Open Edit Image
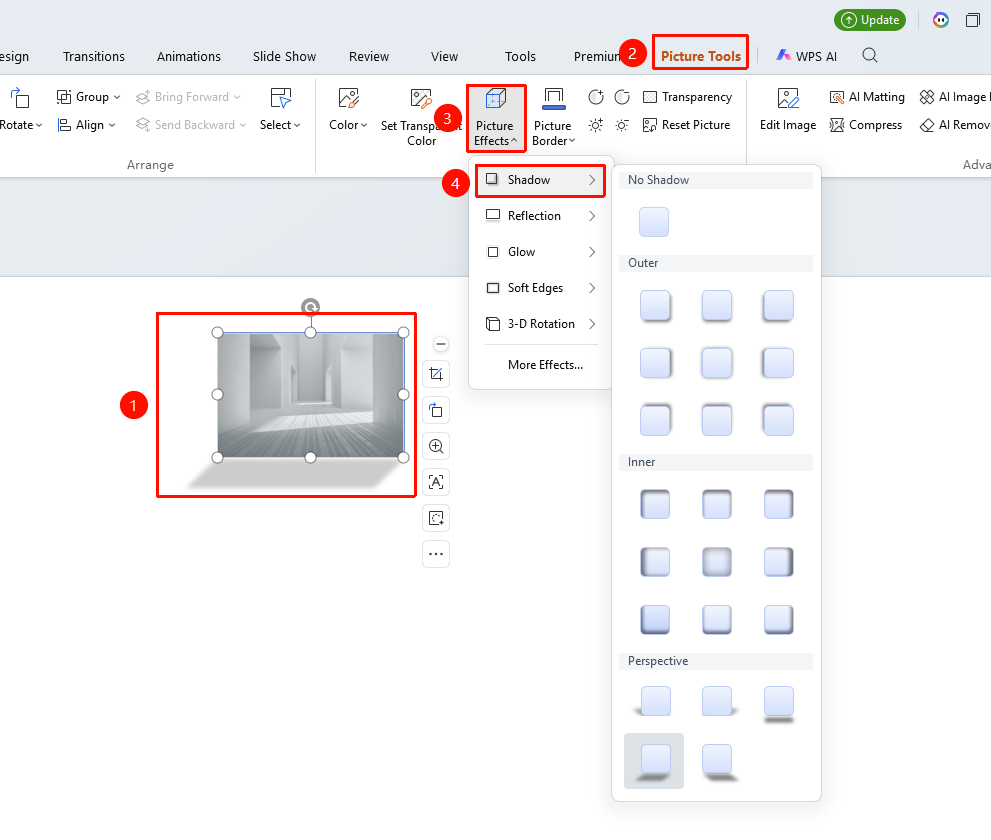 (787, 110)
